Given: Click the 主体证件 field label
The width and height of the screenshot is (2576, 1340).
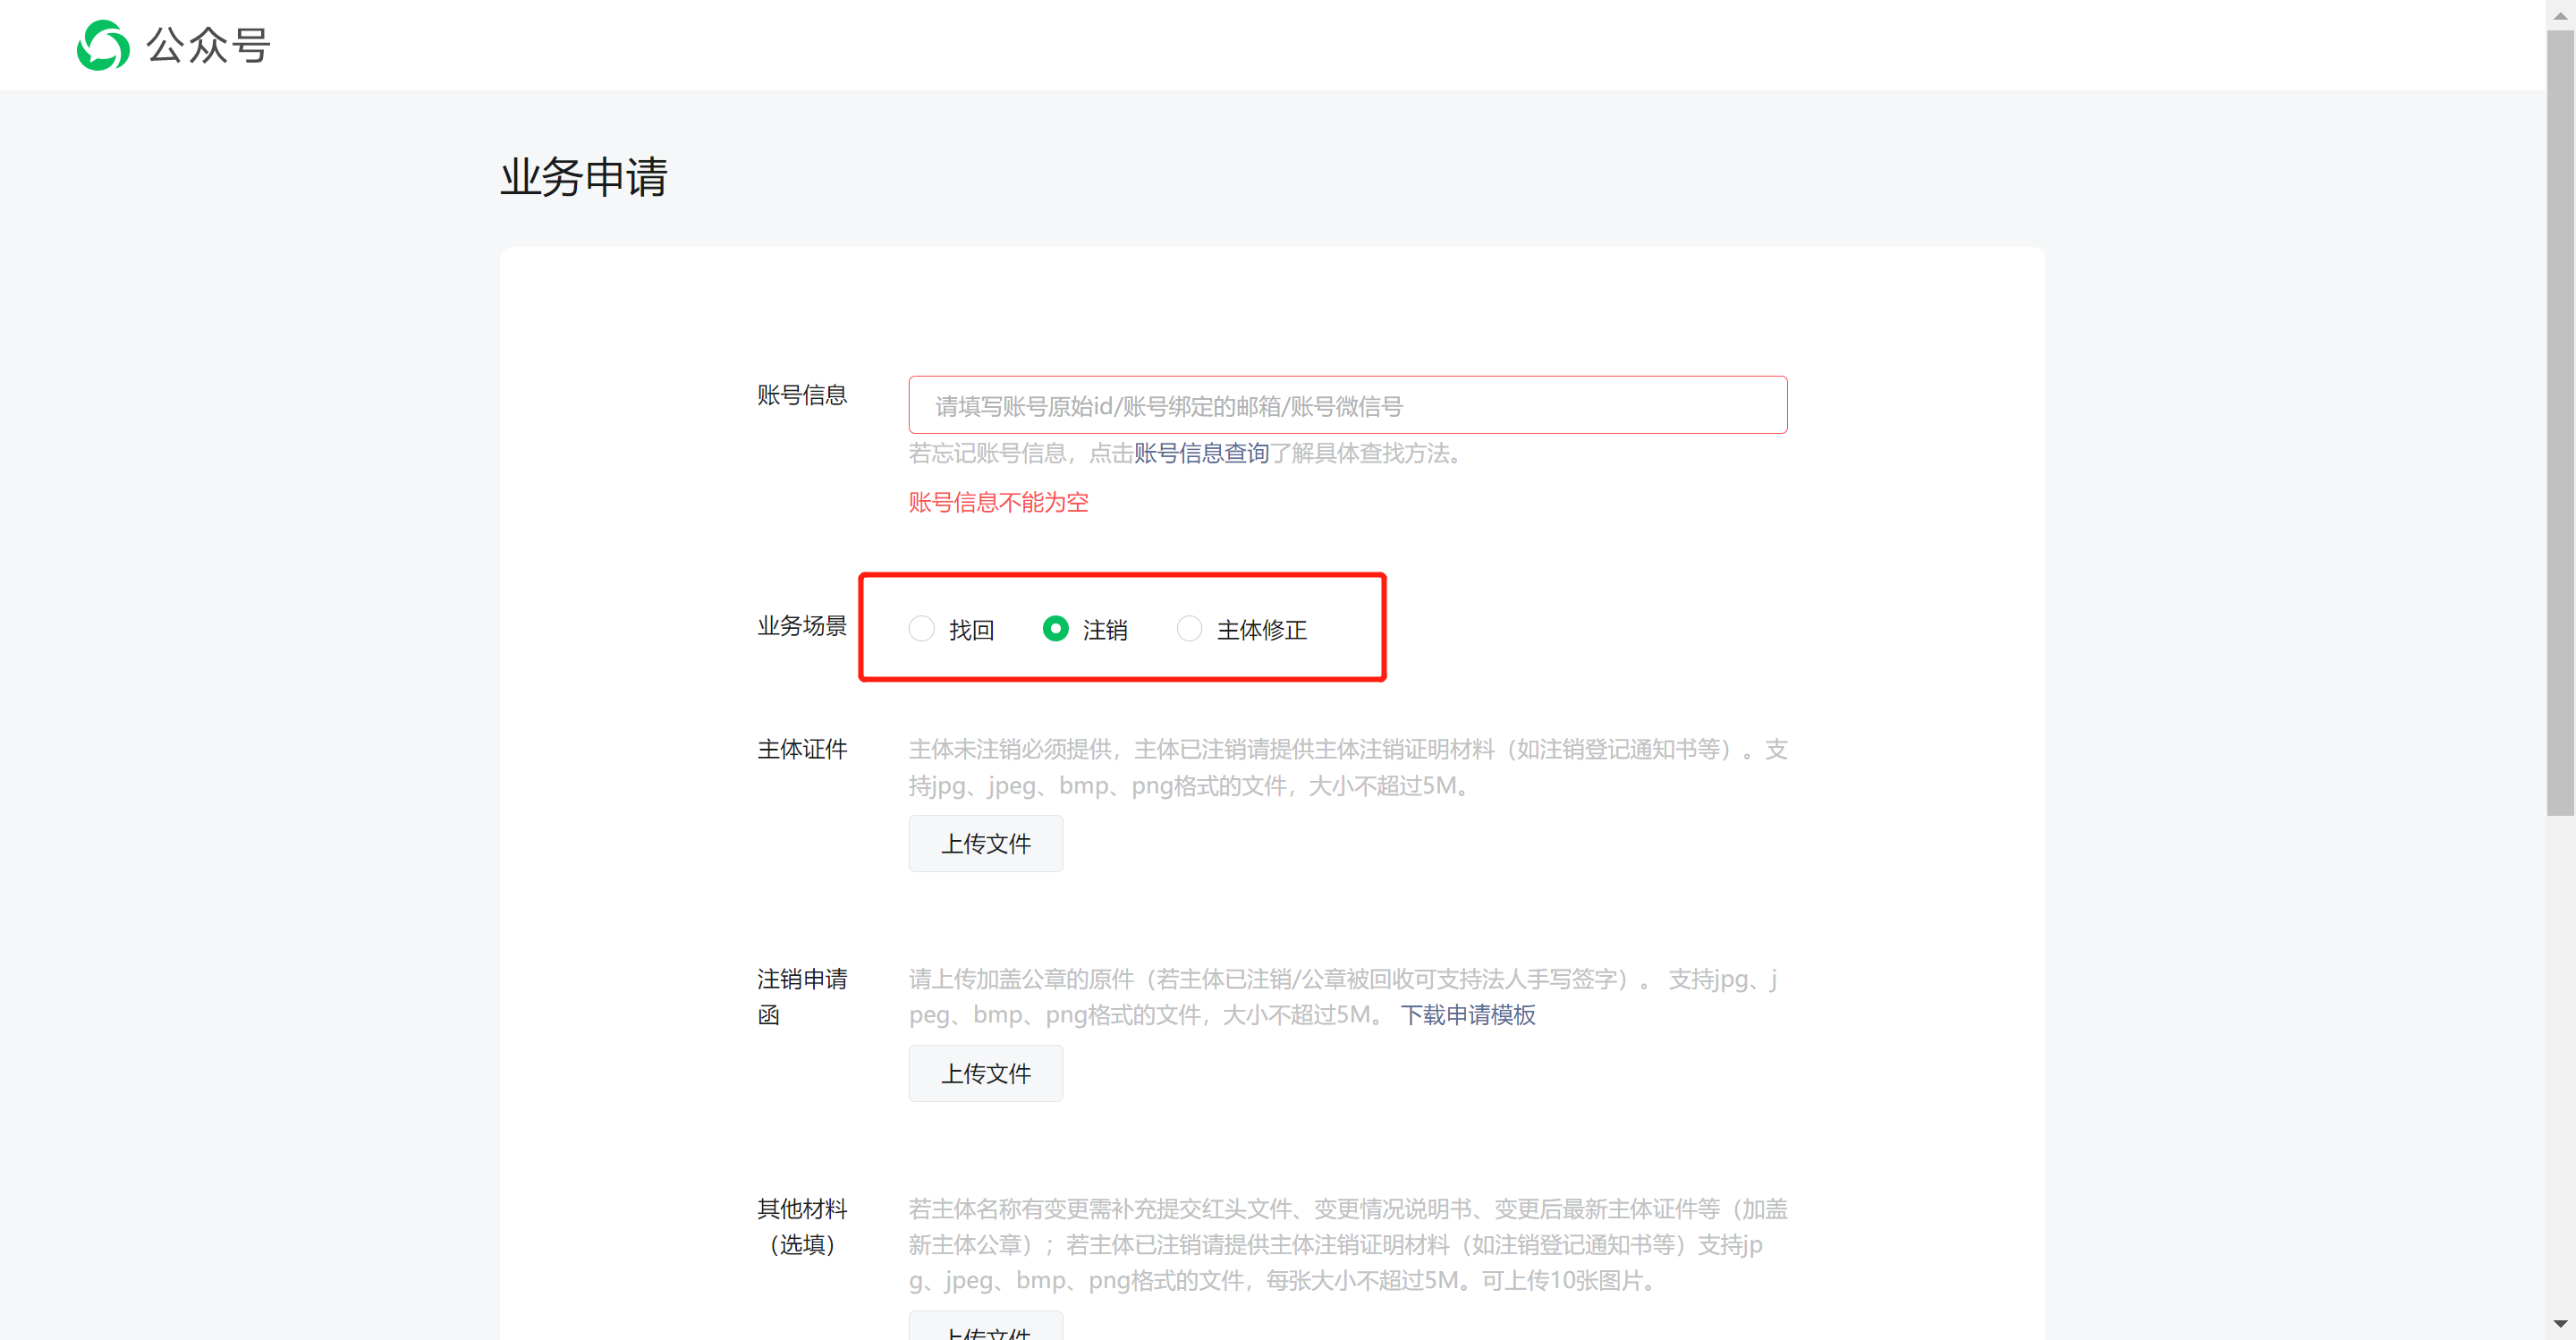Looking at the screenshot, I should pos(801,749).
